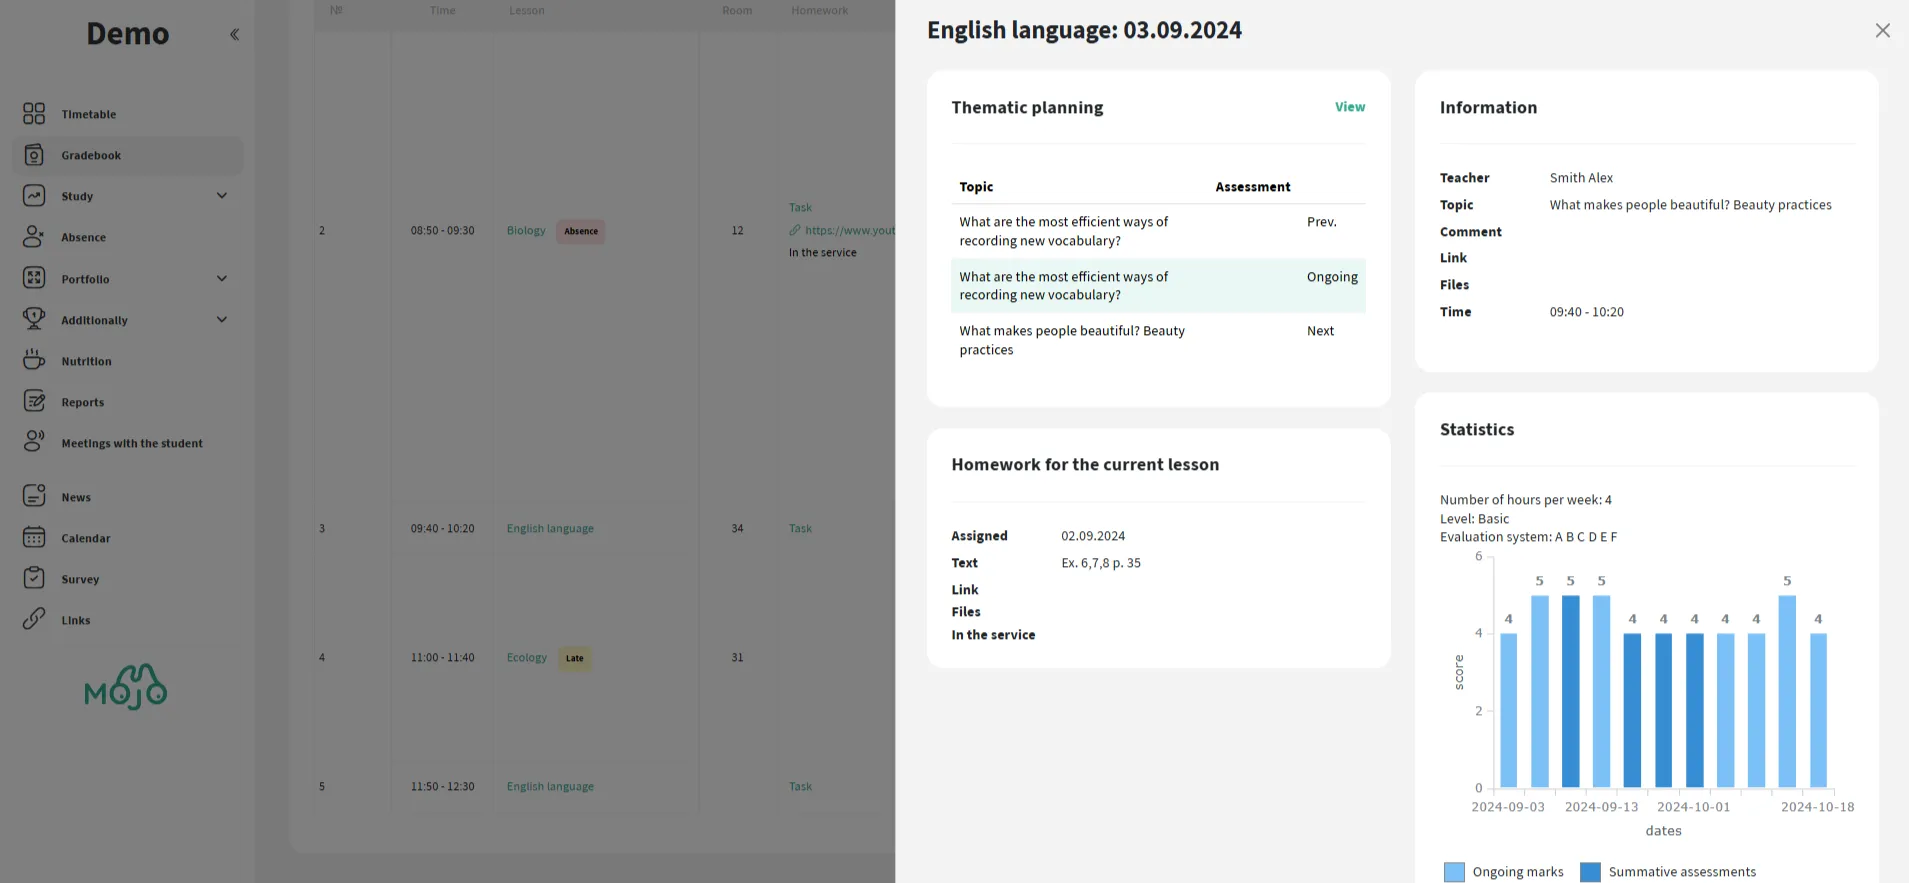Expand the Additionally submenu arrow
This screenshot has height=883, width=1909.
click(222, 320)
